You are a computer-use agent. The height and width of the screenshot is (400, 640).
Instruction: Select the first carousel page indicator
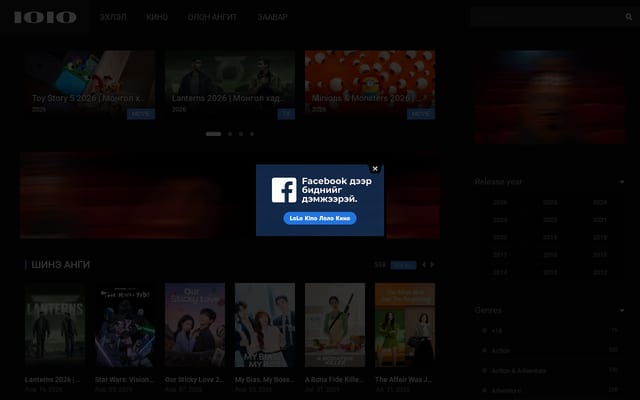coord(213,134)
